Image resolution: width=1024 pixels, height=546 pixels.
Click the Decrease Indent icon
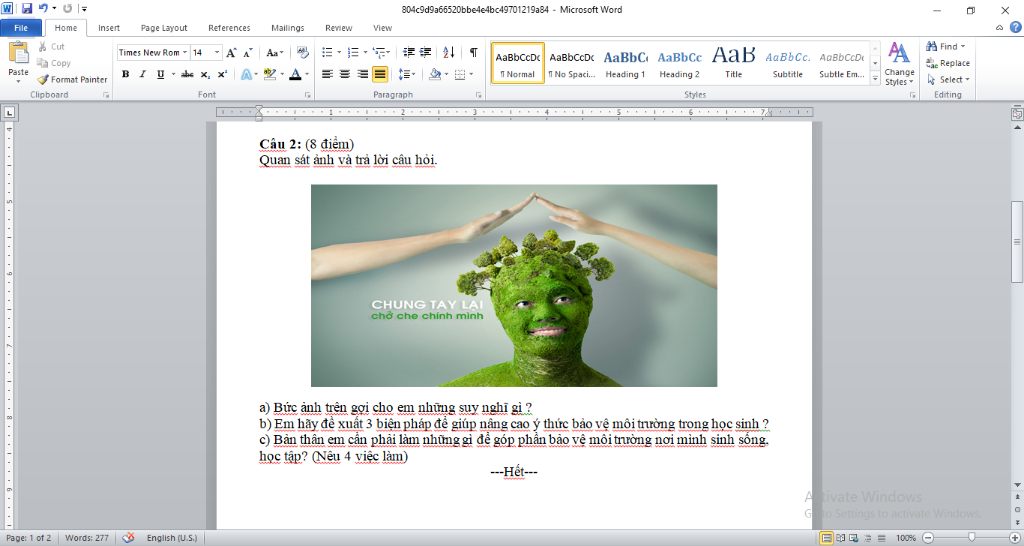click(x=409, y=52)
